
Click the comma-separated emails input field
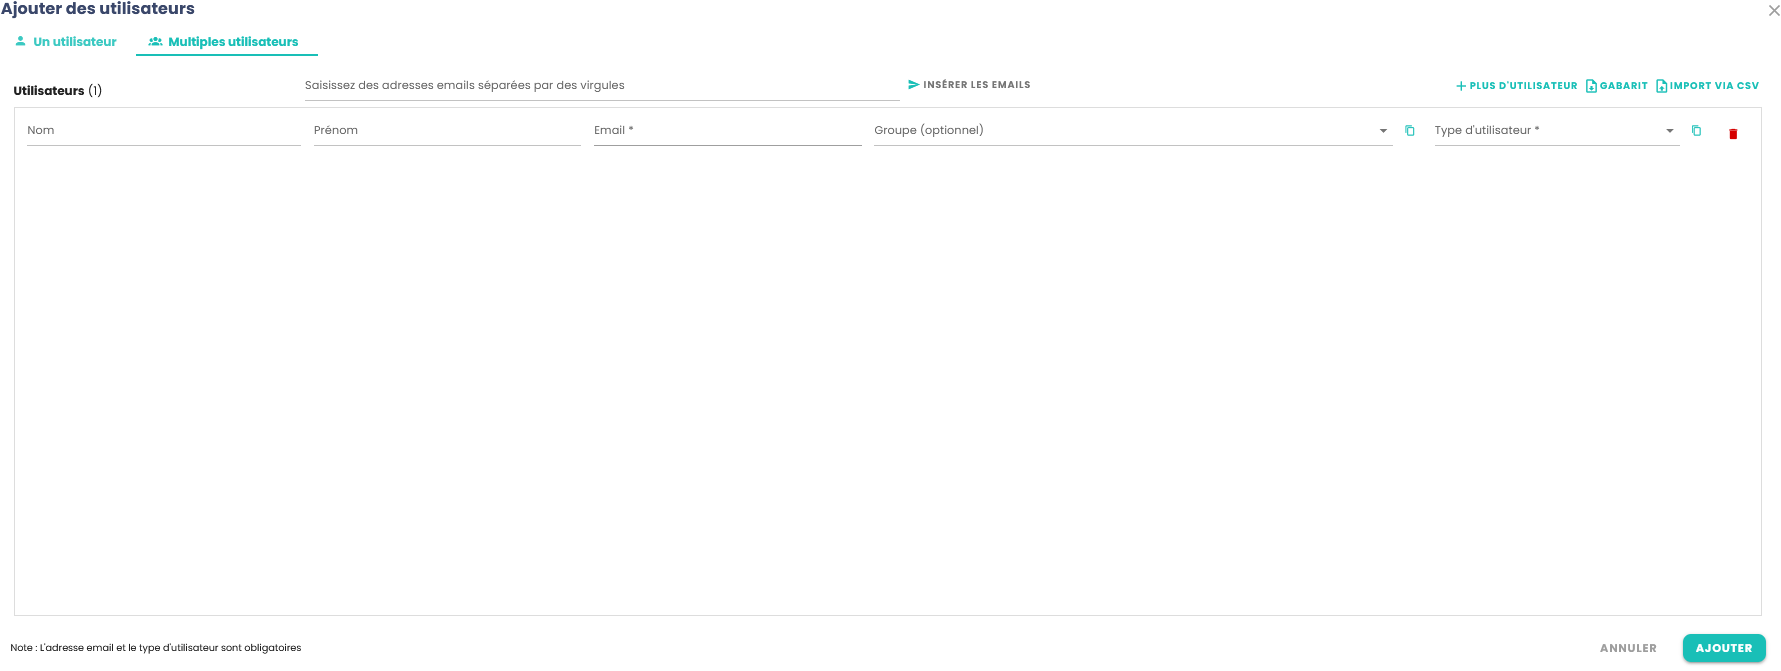click(x=602, y=86)
